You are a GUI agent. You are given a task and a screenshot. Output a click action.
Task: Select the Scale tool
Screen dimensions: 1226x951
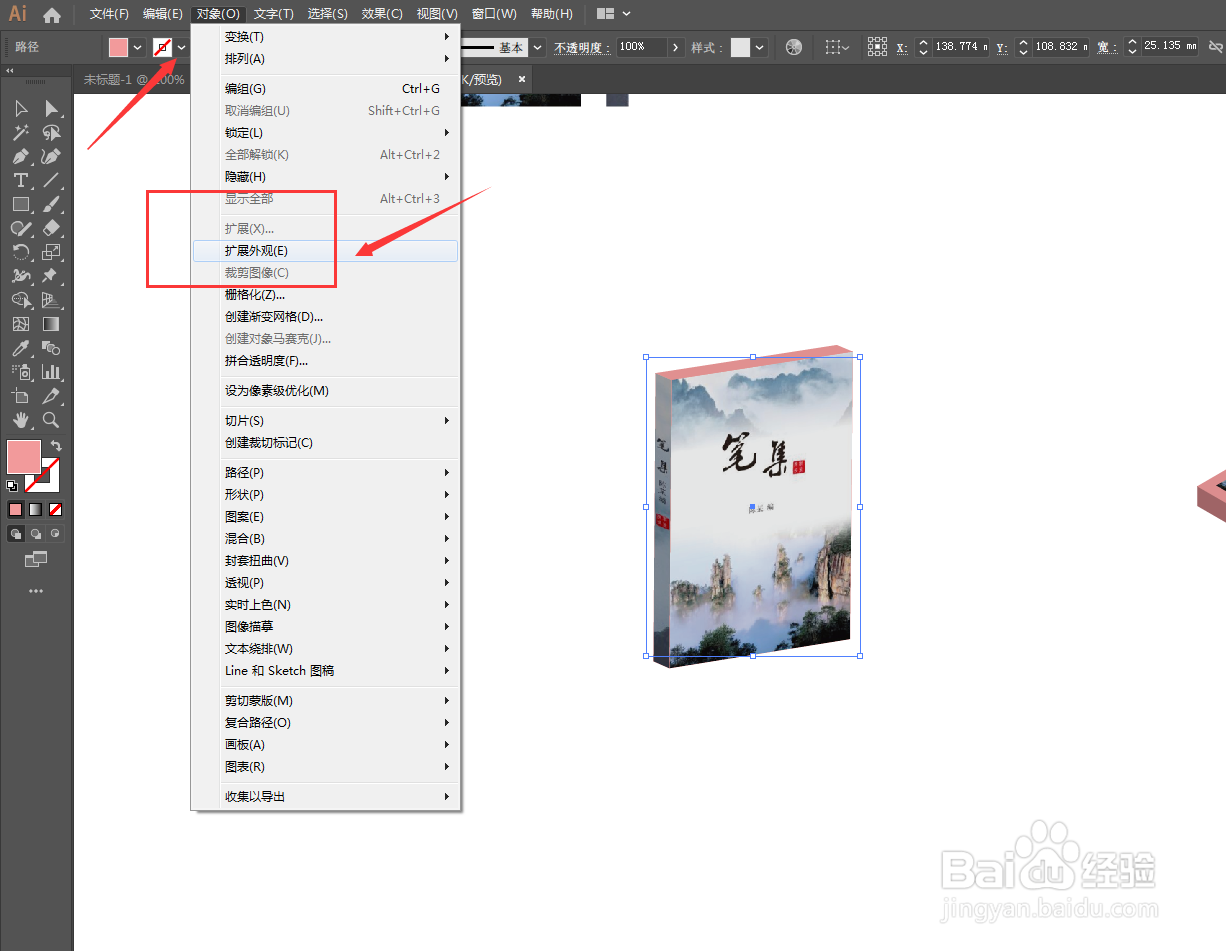pyautogui.click(x=51, y=252)
